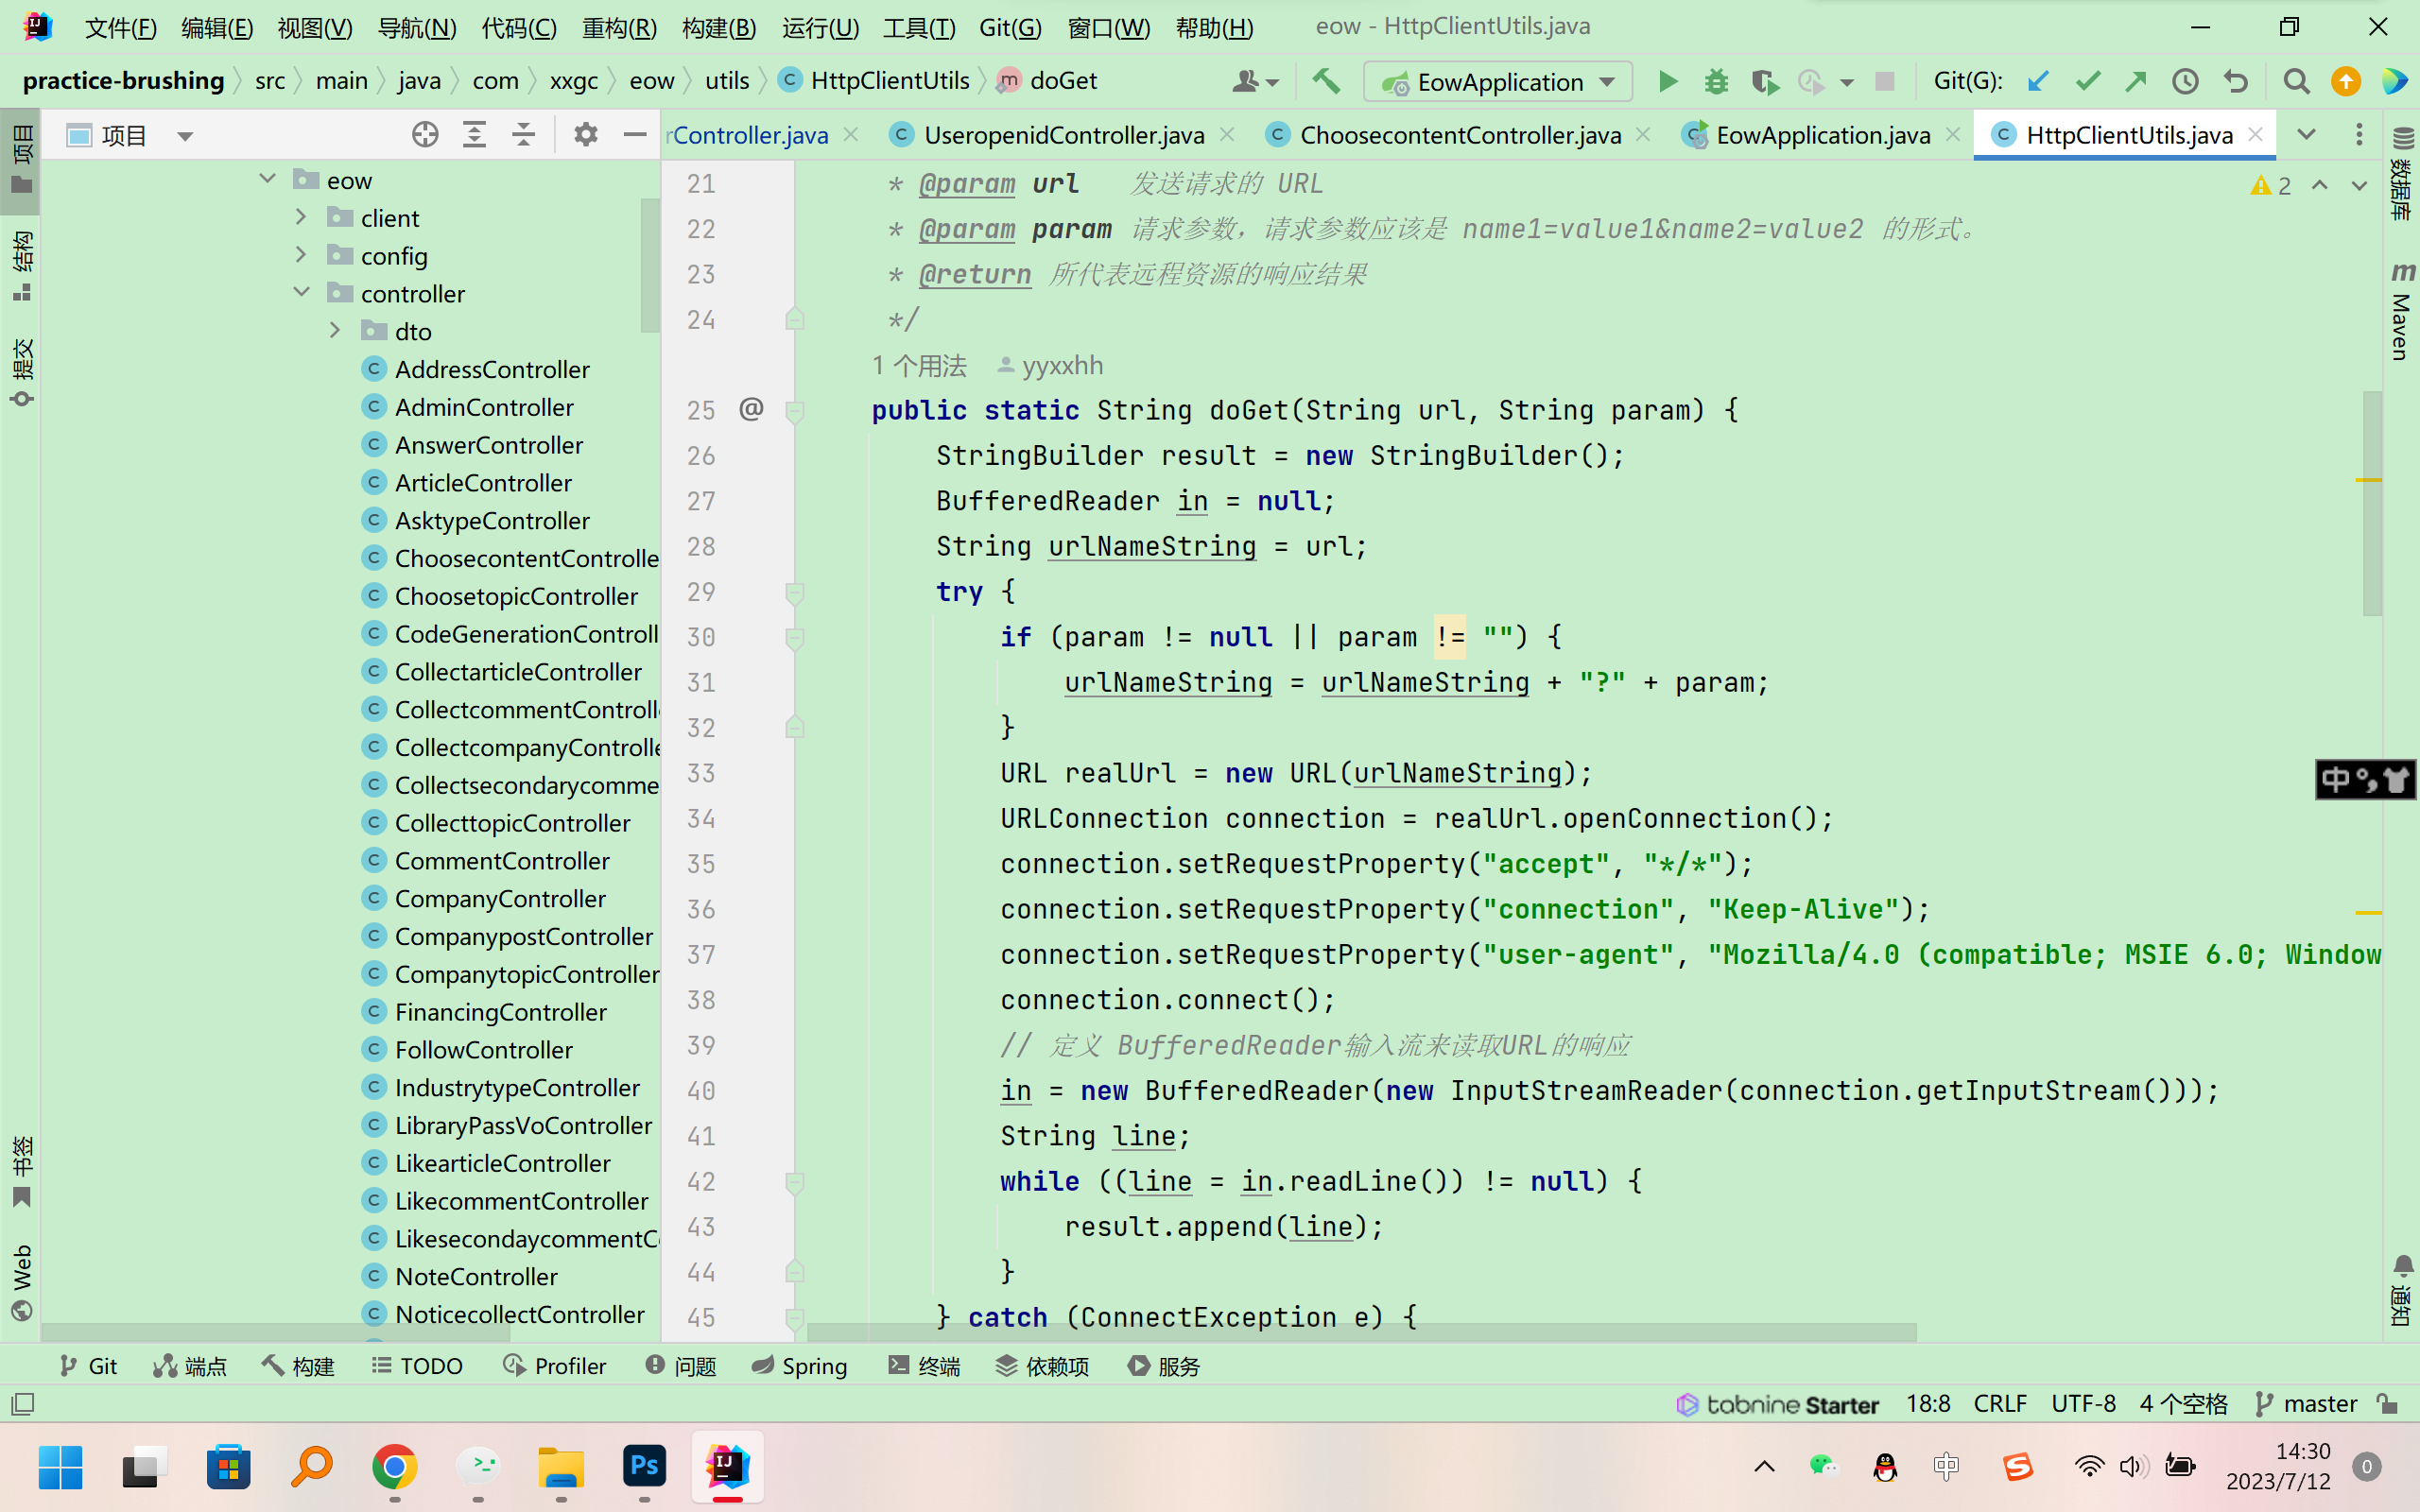Toggle tool window bars icon in status bar
The width and height of the screenshot is (2420, 1512).
pyautogui.click(x=22, y=1404)
